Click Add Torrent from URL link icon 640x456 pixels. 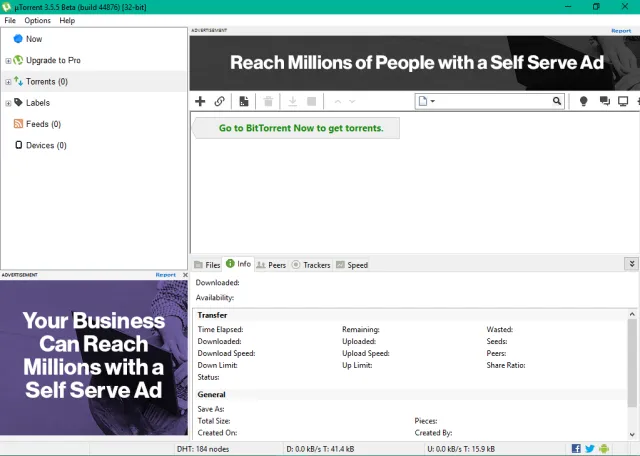click(220, 101)
